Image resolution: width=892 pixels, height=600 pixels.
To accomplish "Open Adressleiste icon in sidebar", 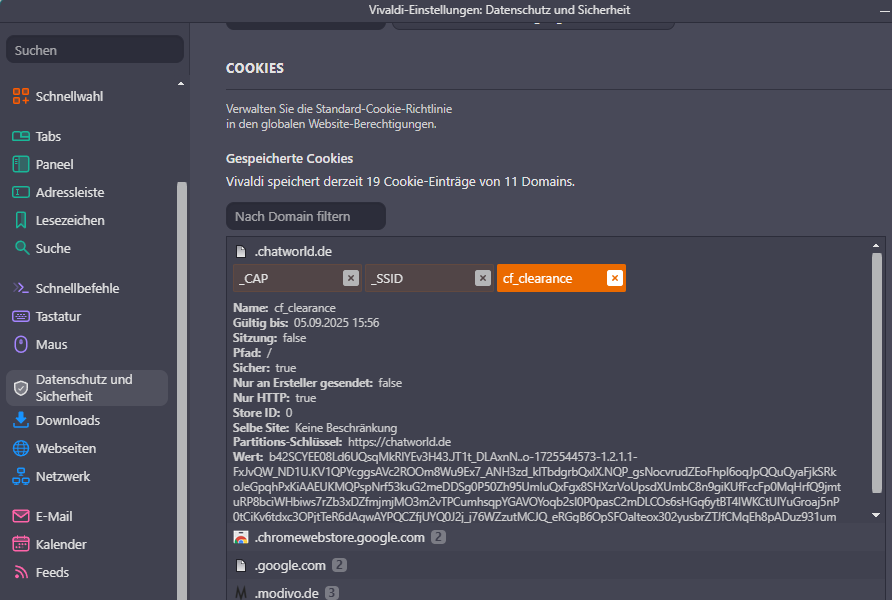I will click(x=21, y=192).
